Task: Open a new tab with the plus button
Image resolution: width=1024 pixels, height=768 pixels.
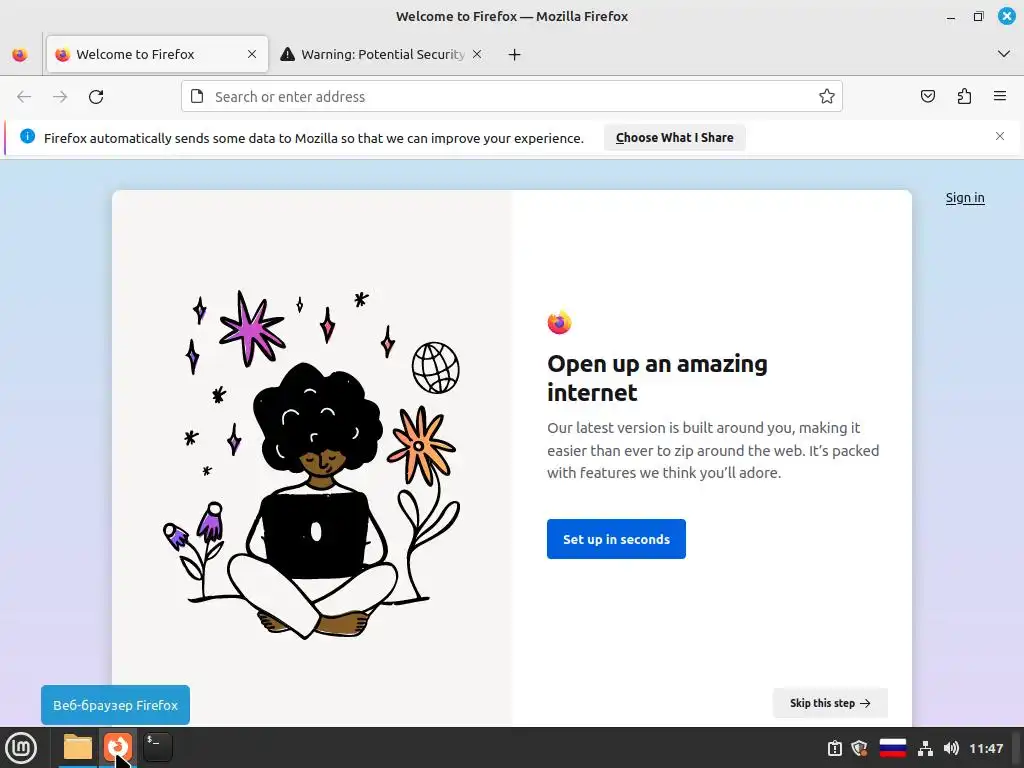Action: pos(515,55)
